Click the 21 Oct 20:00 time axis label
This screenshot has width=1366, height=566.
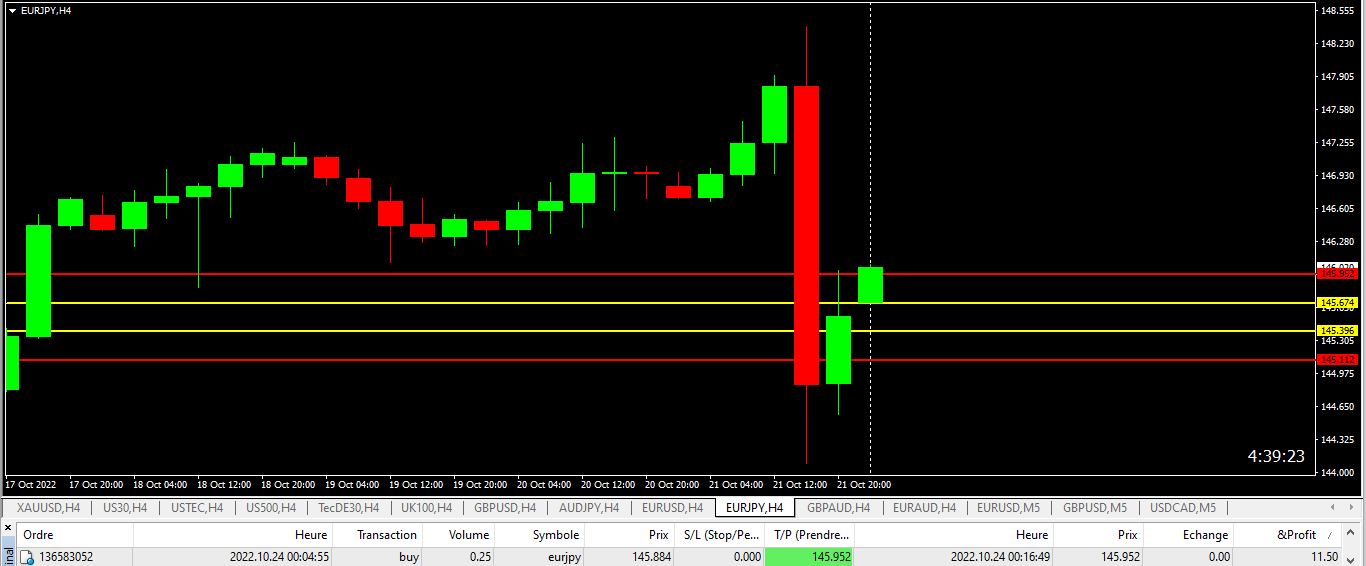[x=864, y=484]
